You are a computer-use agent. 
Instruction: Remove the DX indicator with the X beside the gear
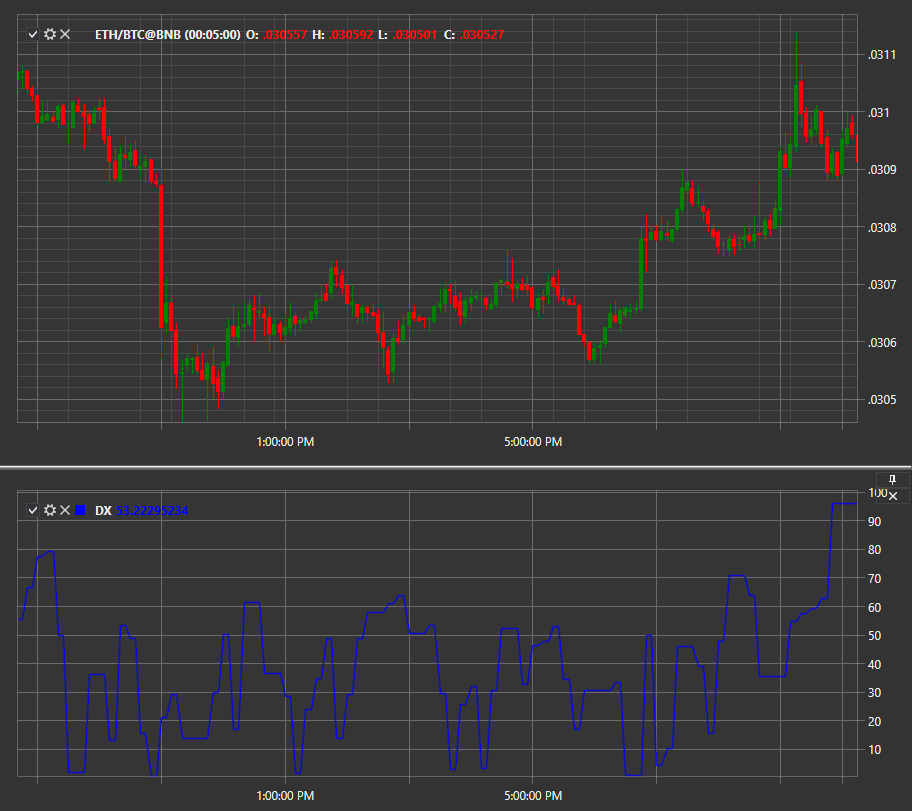point(65,510)
